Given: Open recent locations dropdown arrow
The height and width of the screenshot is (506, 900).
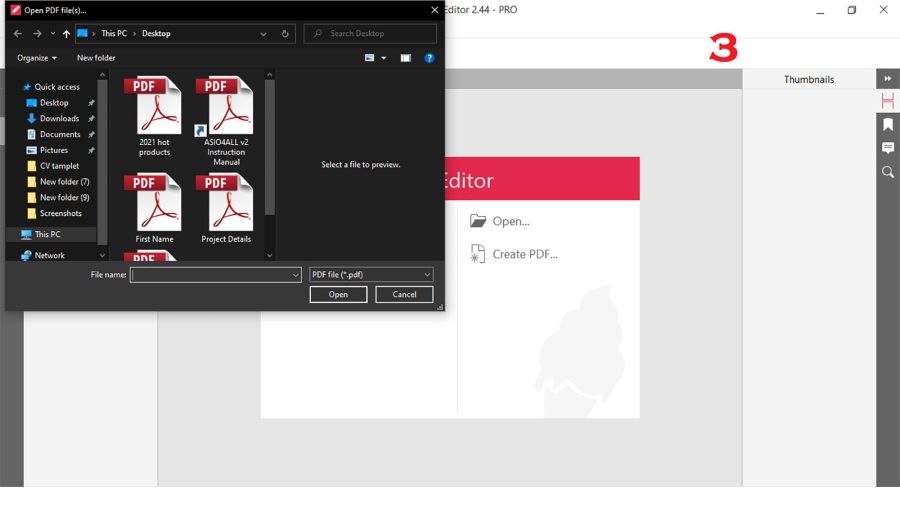Looking at the screenshot, I should [53, 34].
